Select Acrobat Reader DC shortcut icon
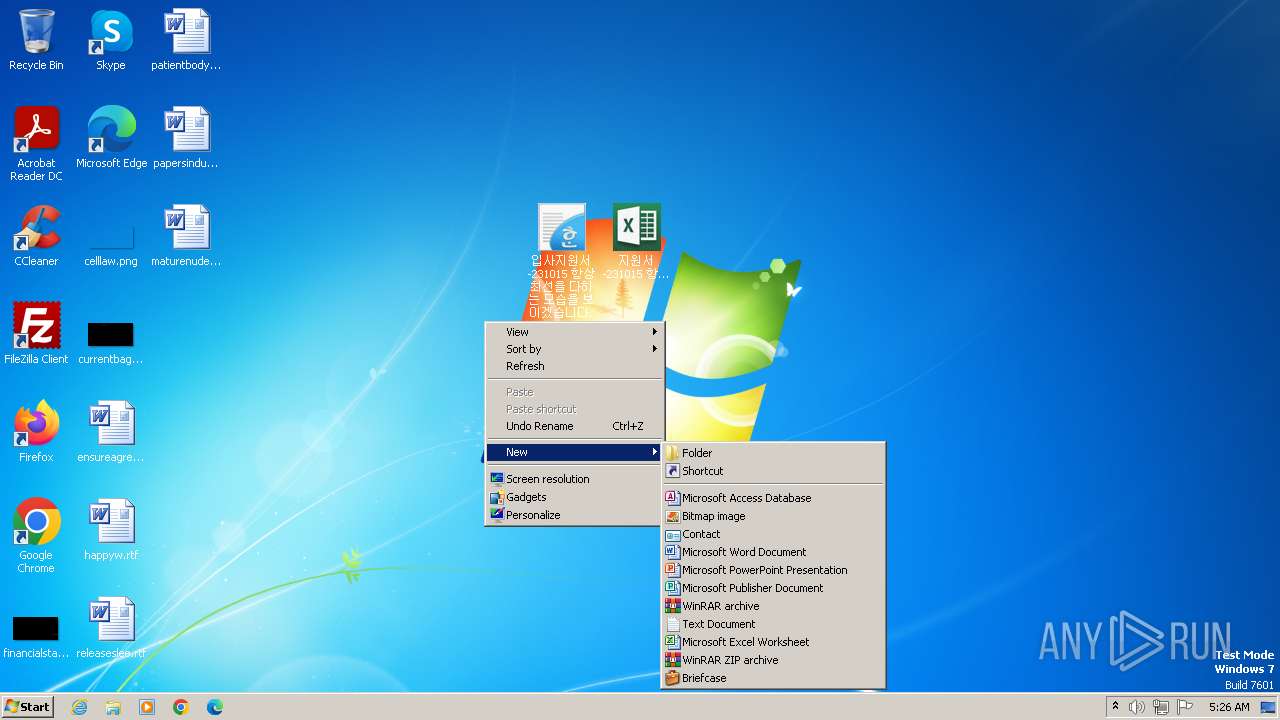1280x720 pixels. (x=36, y=144)
